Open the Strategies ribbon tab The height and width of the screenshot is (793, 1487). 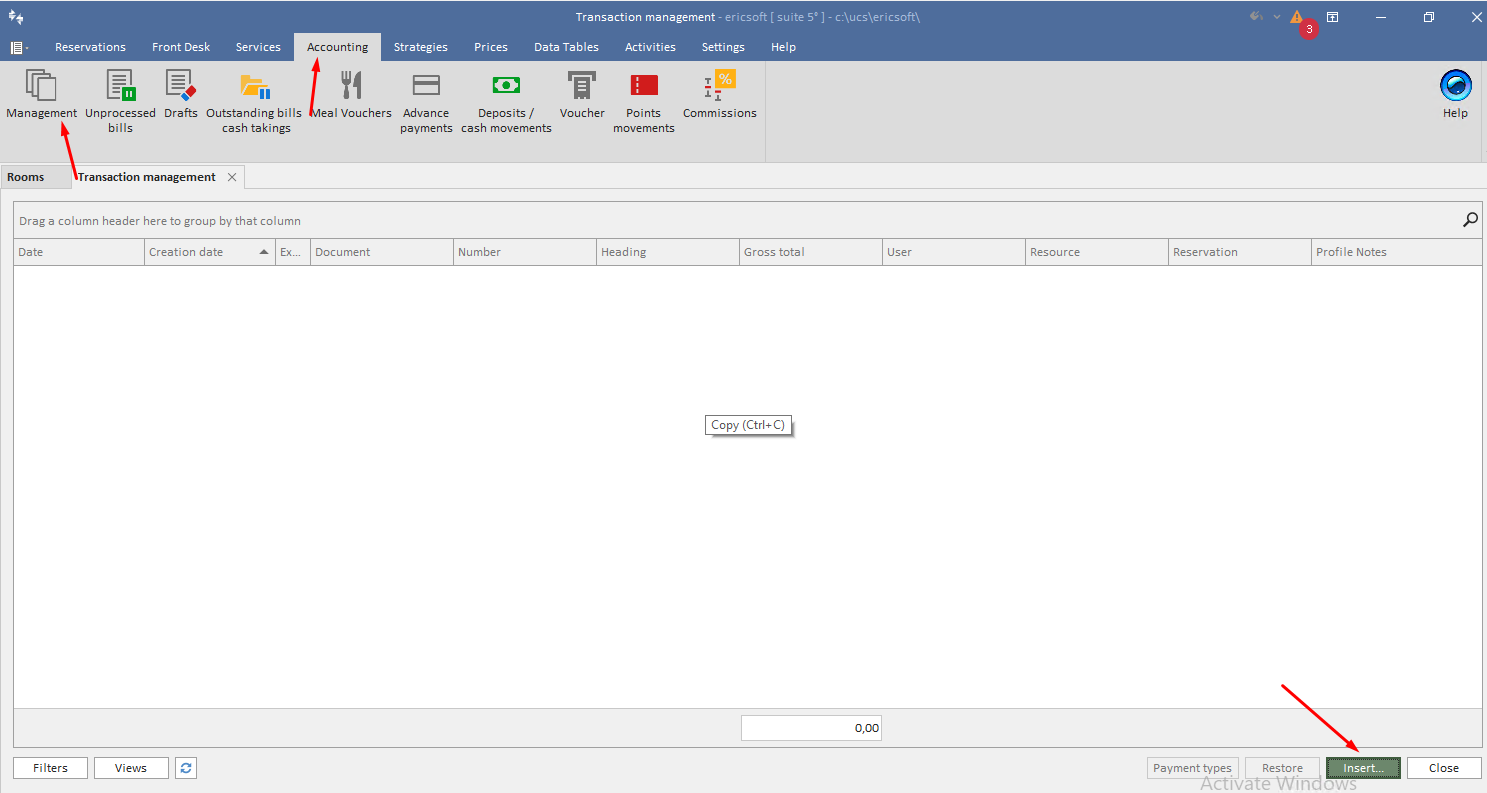pos(420,47)
